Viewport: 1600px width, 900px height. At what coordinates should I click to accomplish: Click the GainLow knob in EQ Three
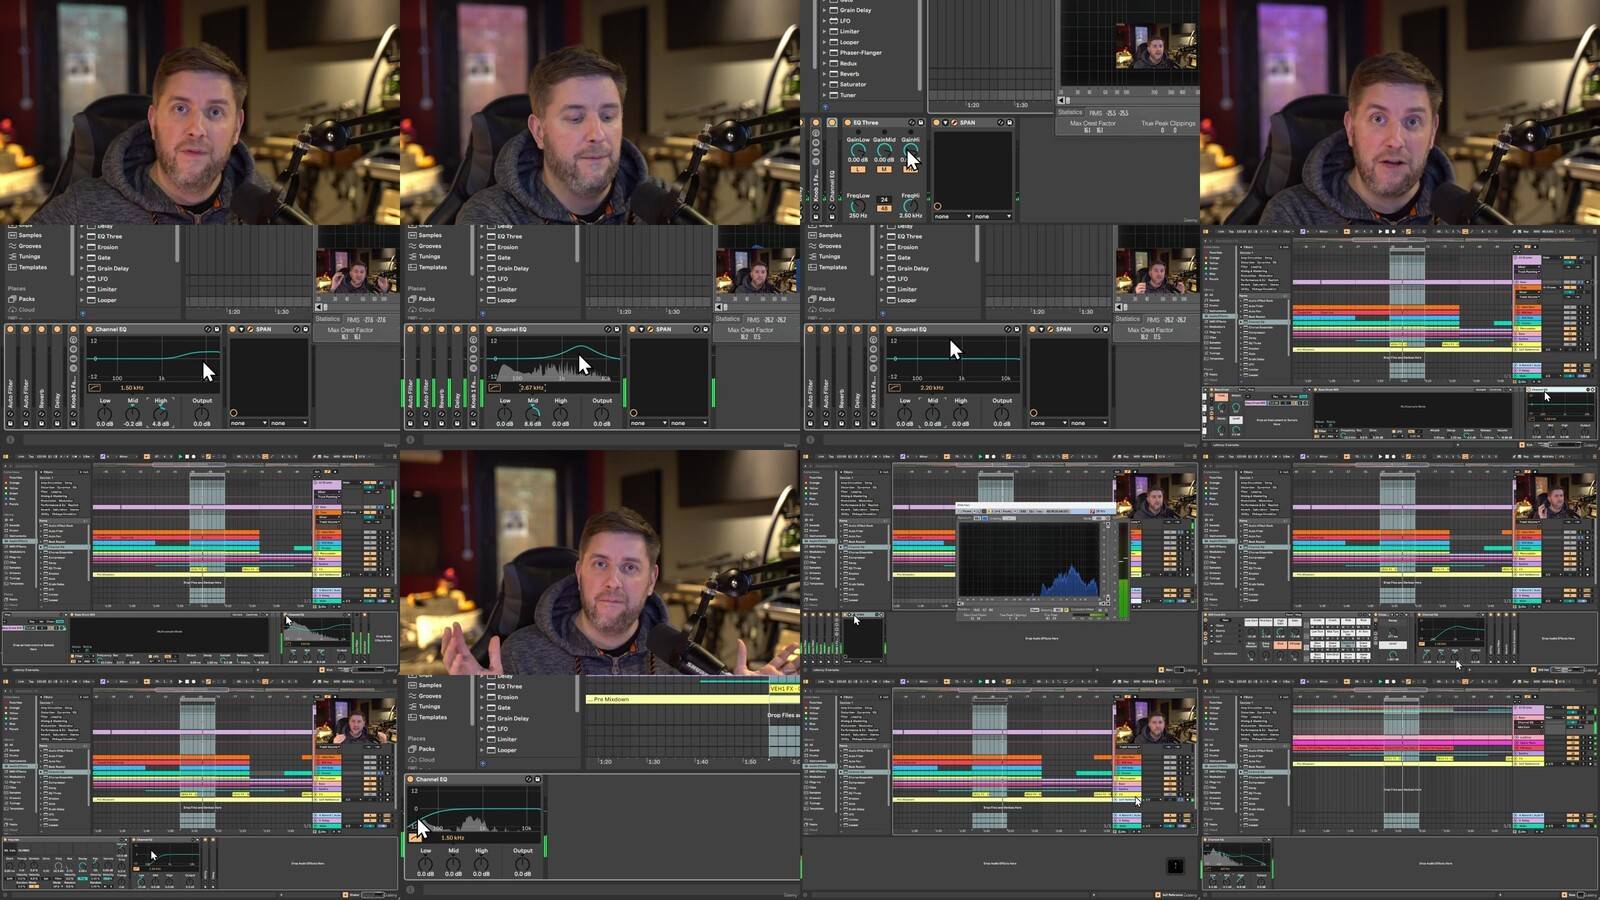[x=857, y=150]
